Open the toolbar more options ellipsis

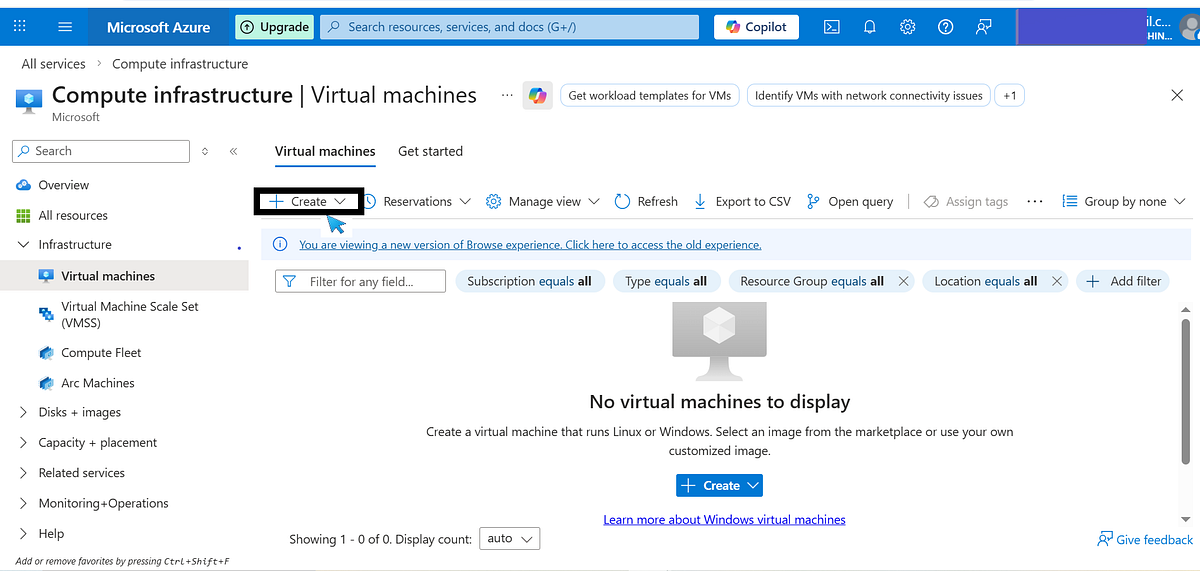point(1035,201)
